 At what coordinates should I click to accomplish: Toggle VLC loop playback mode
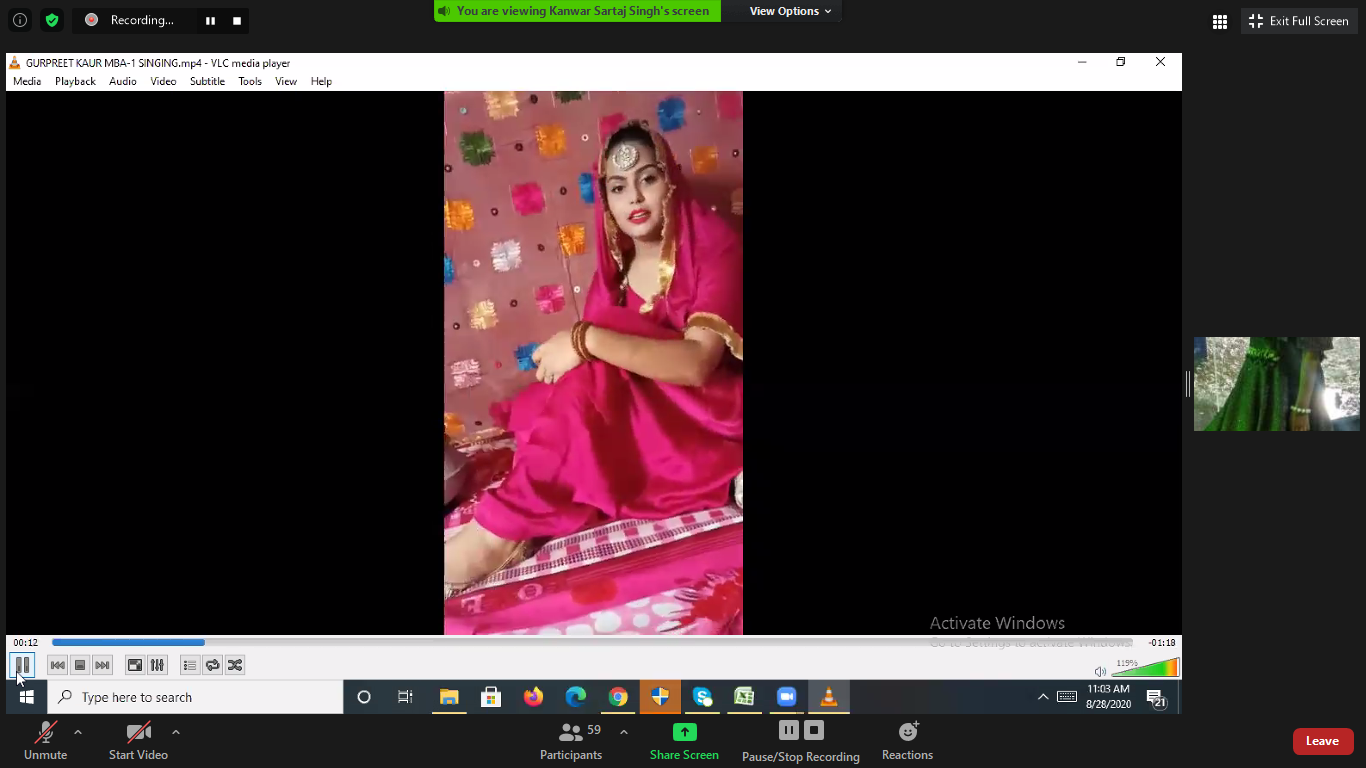click(212, 665)
